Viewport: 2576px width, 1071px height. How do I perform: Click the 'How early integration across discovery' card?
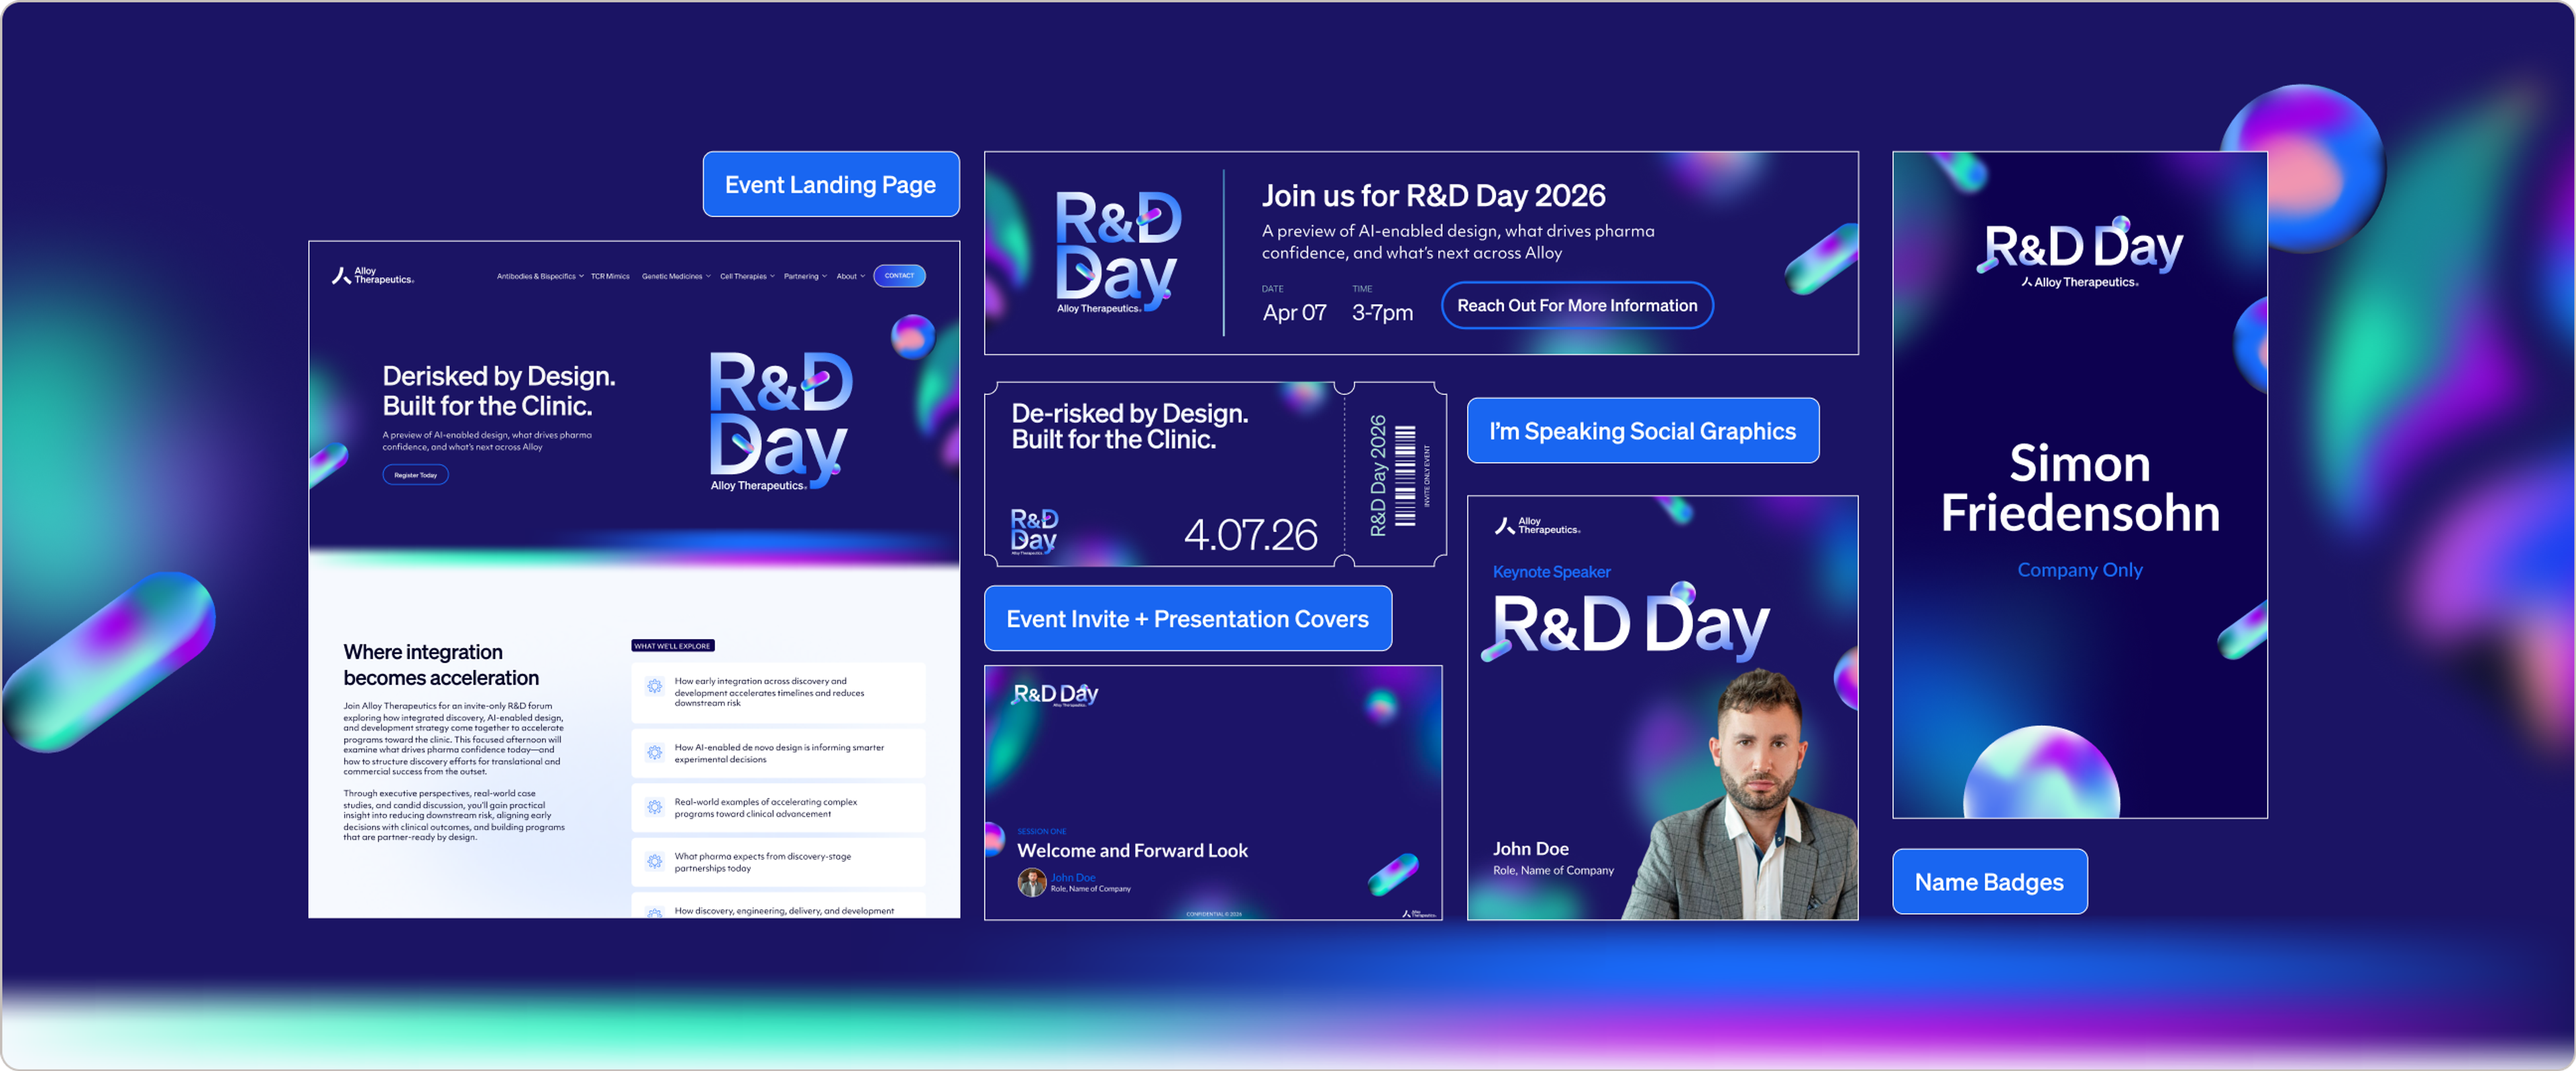(778, 692)
